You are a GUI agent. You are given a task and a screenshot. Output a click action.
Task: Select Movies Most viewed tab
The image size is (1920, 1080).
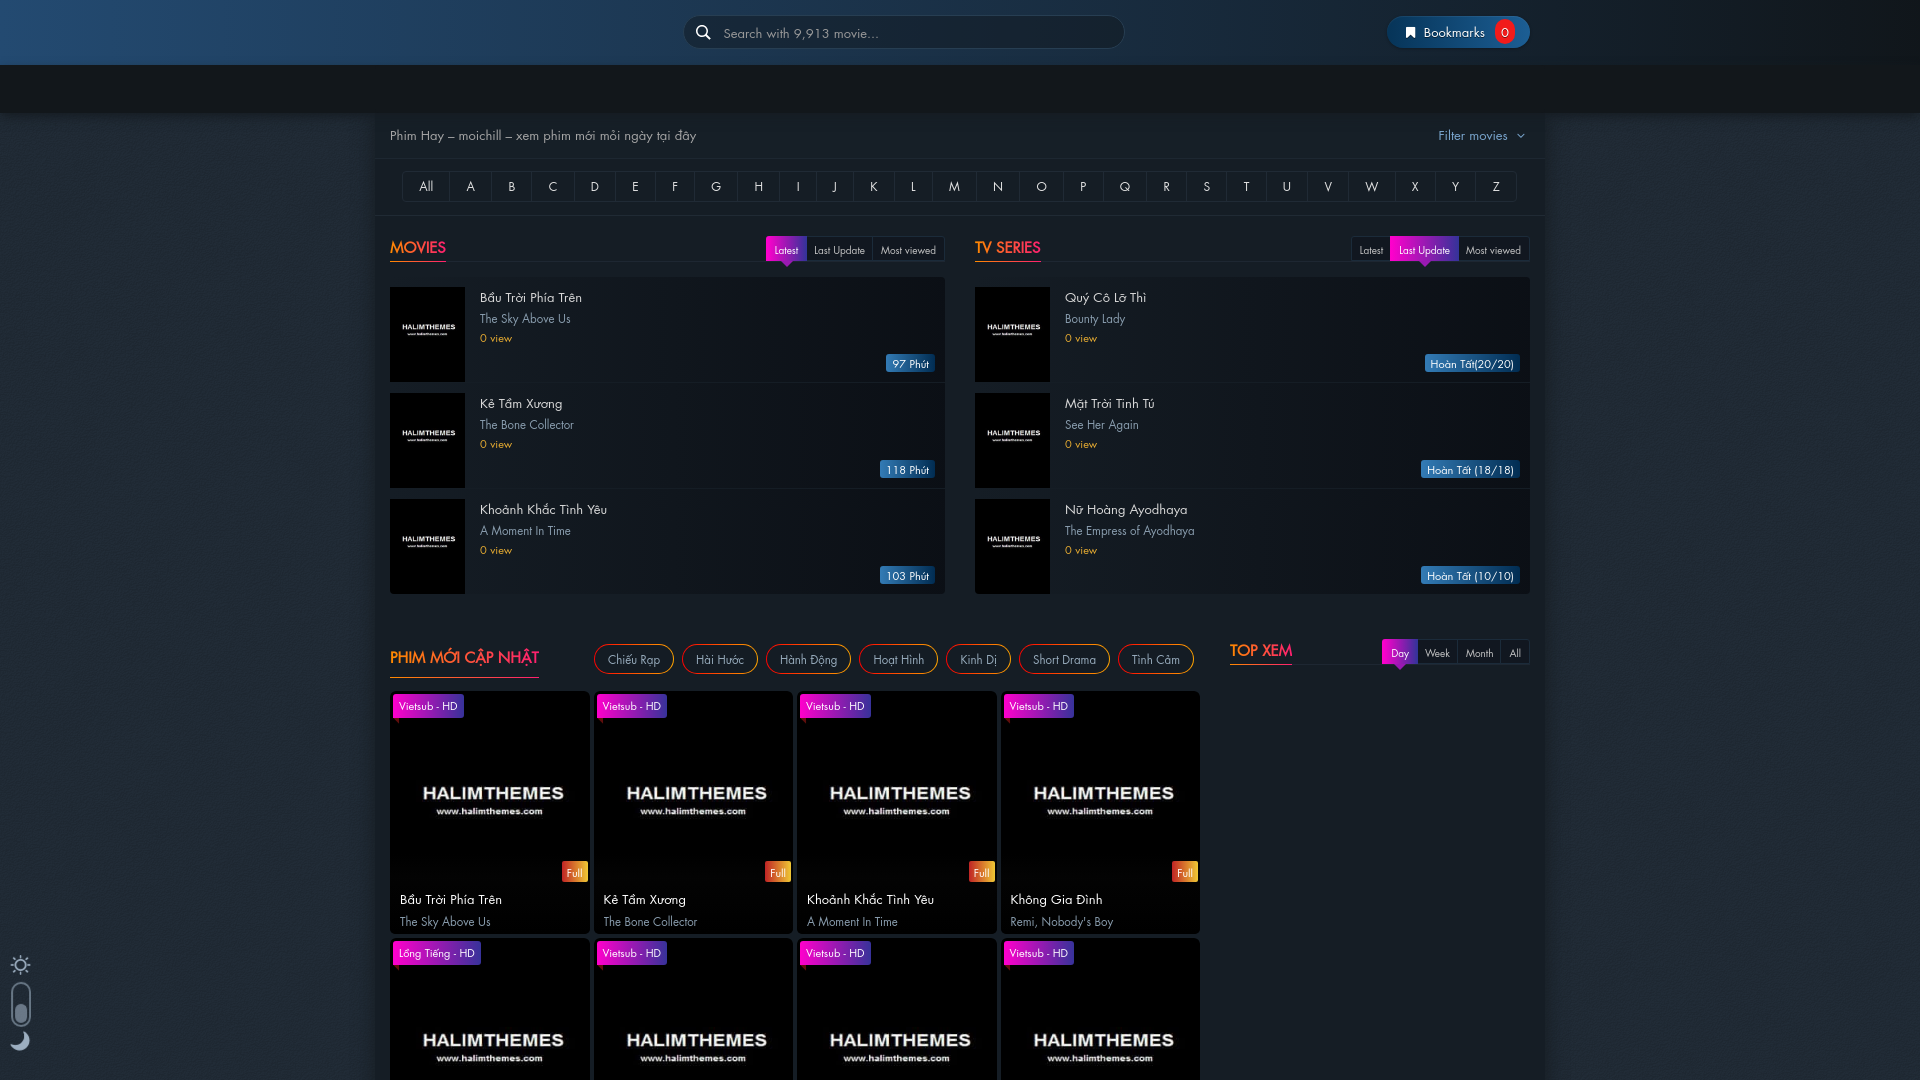pos(908,250)
